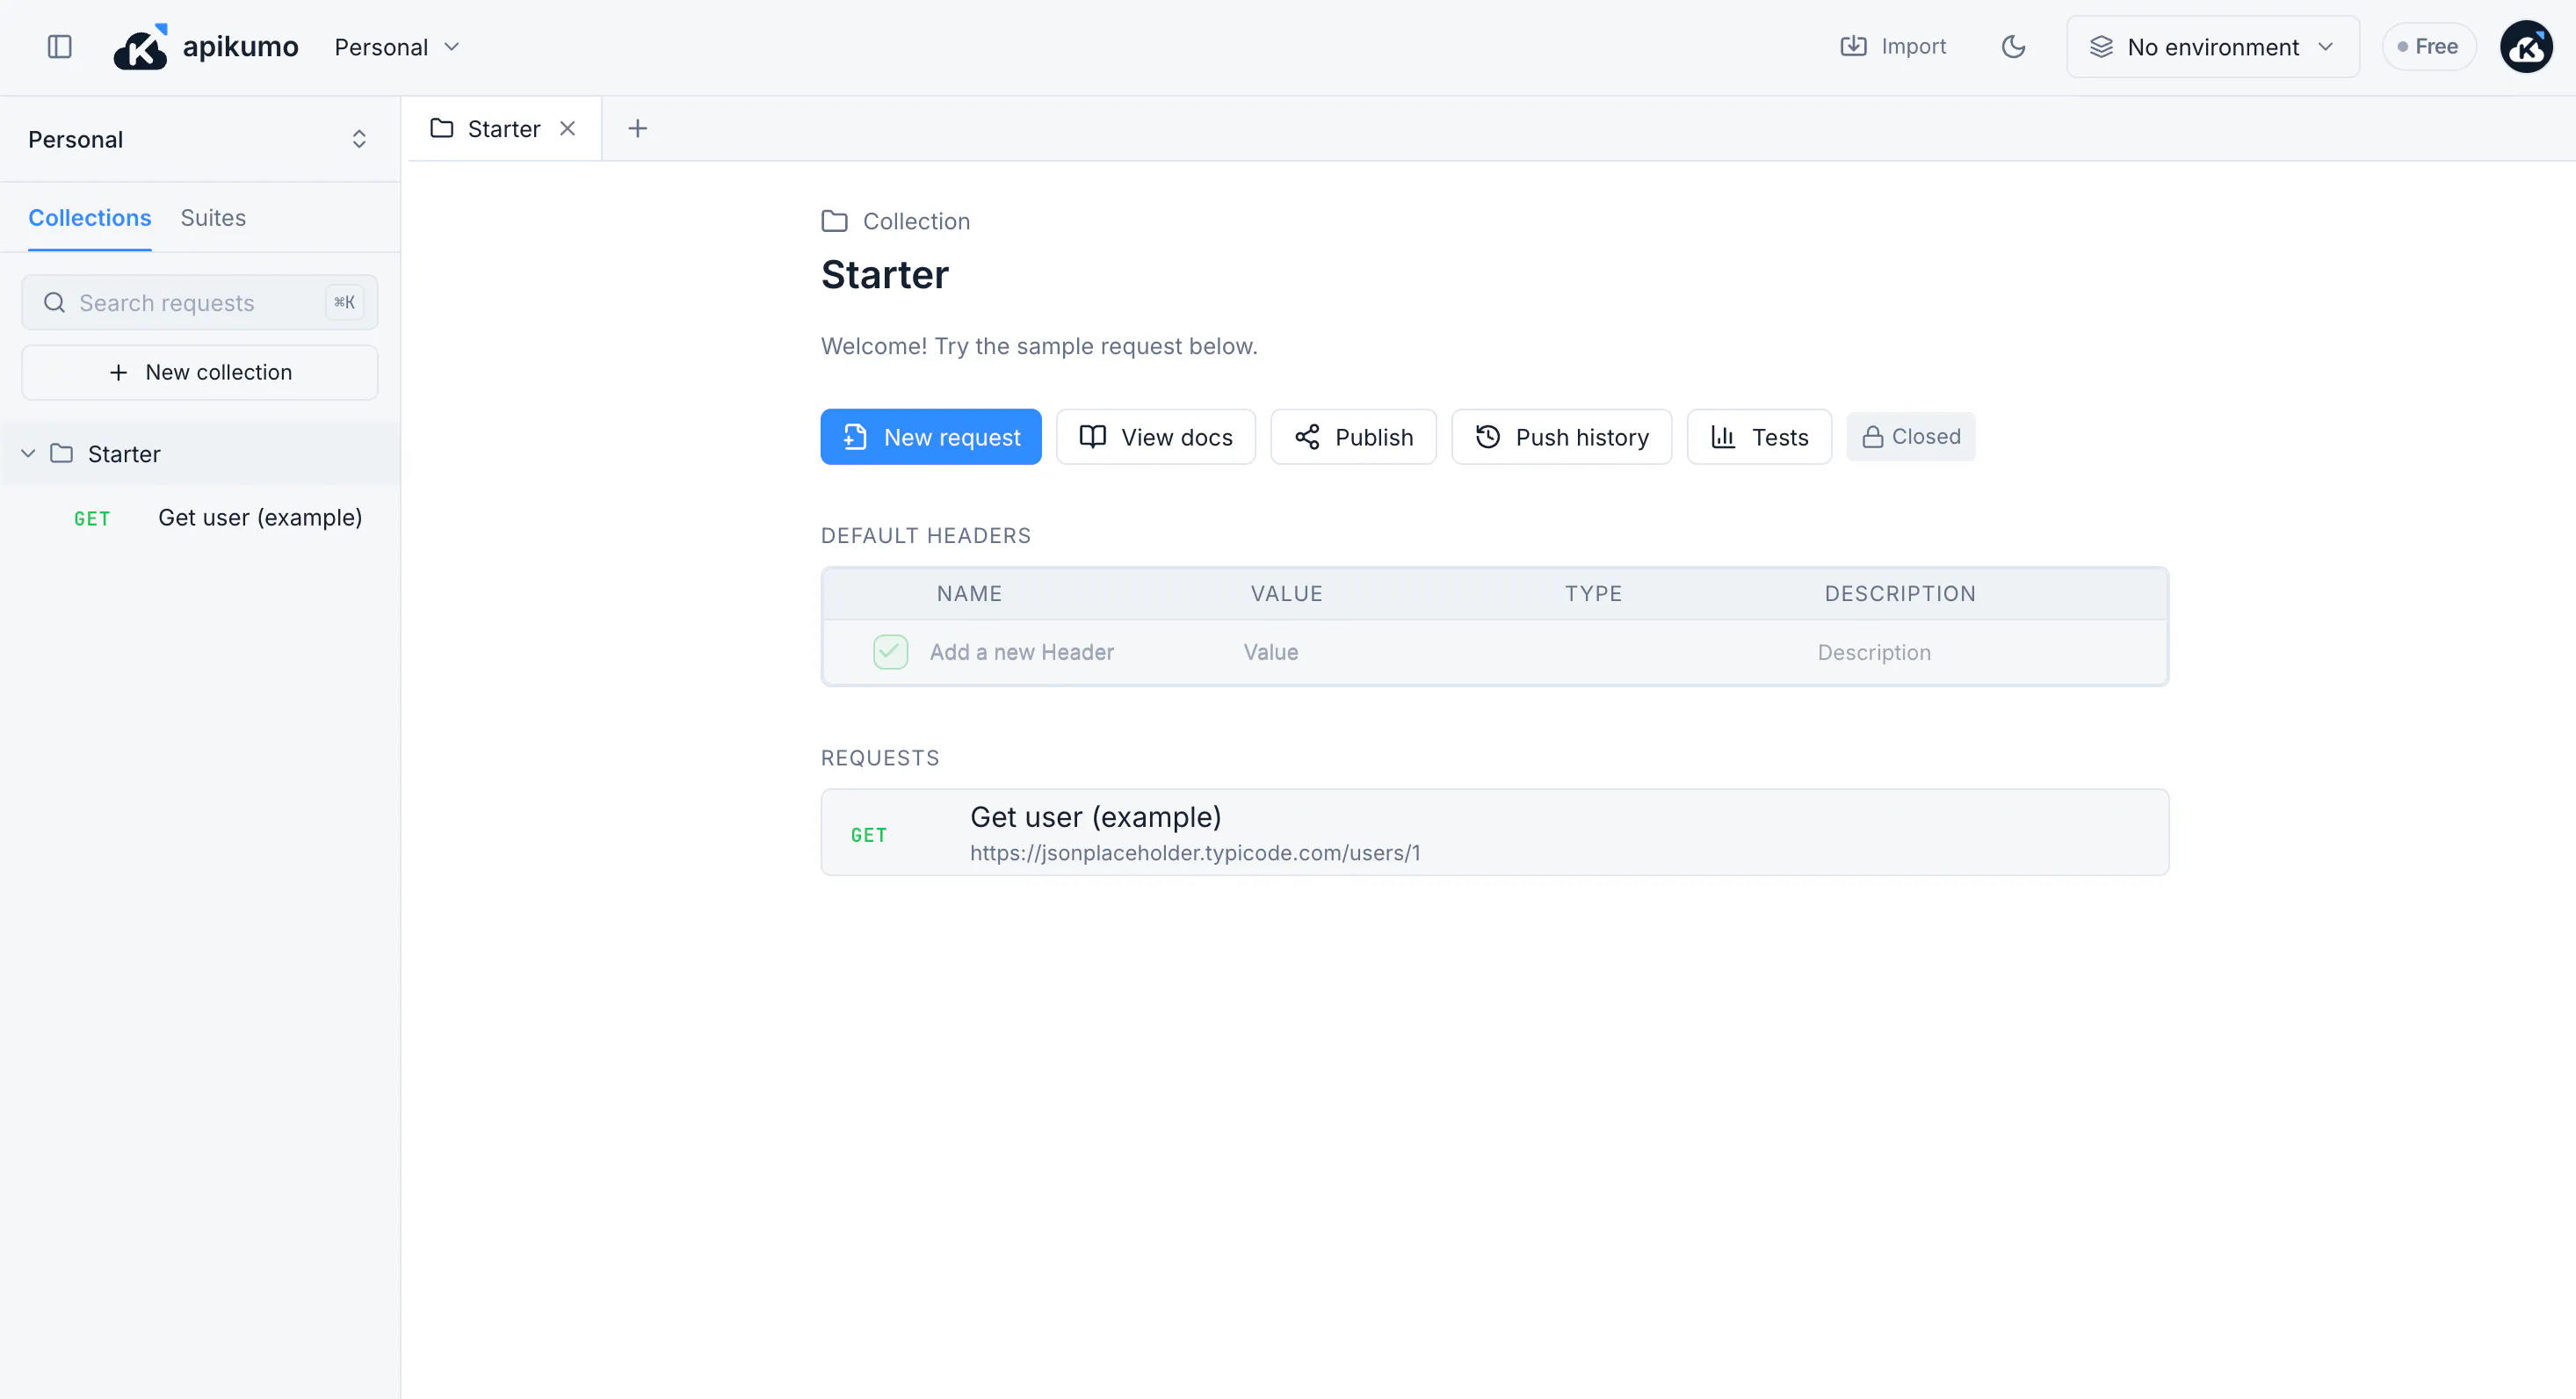The image size is (2576, 1399).
Task: Open the Personal workspace dropdown in header
Action: click(x=397, y=47)
